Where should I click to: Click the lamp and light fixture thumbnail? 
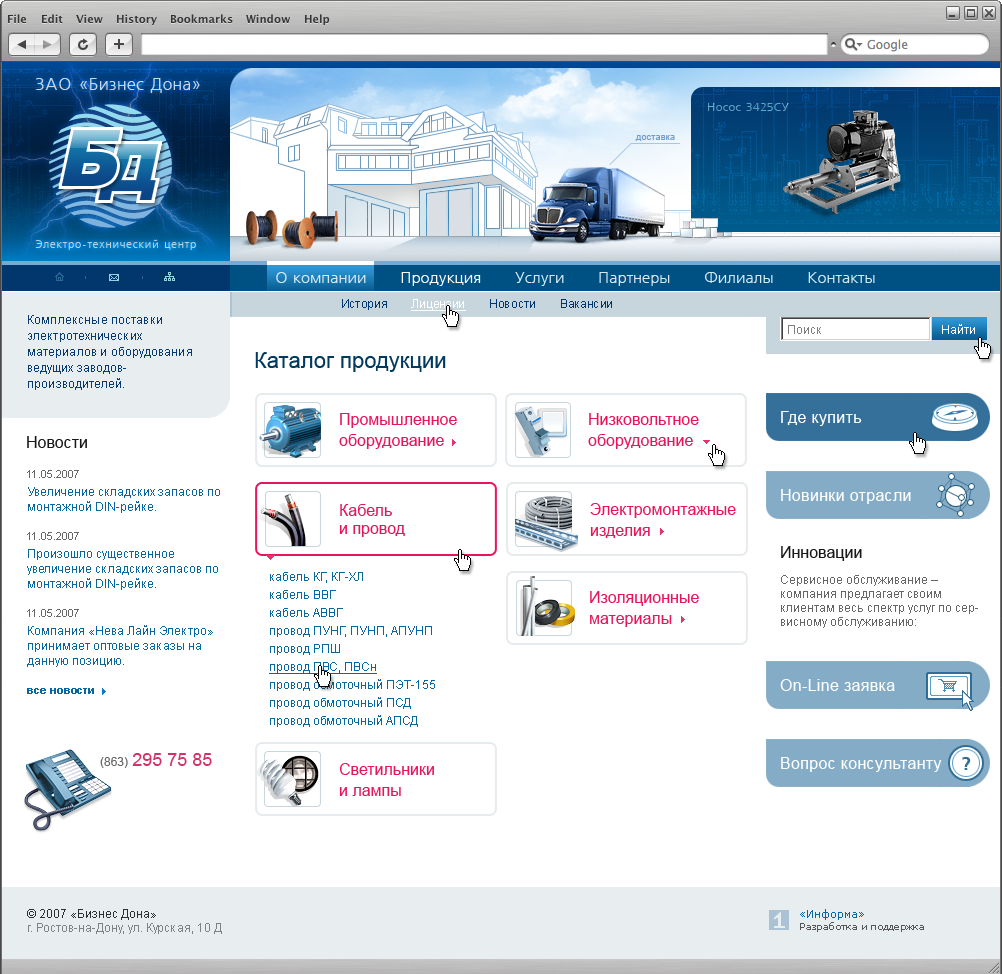[291, 779]
